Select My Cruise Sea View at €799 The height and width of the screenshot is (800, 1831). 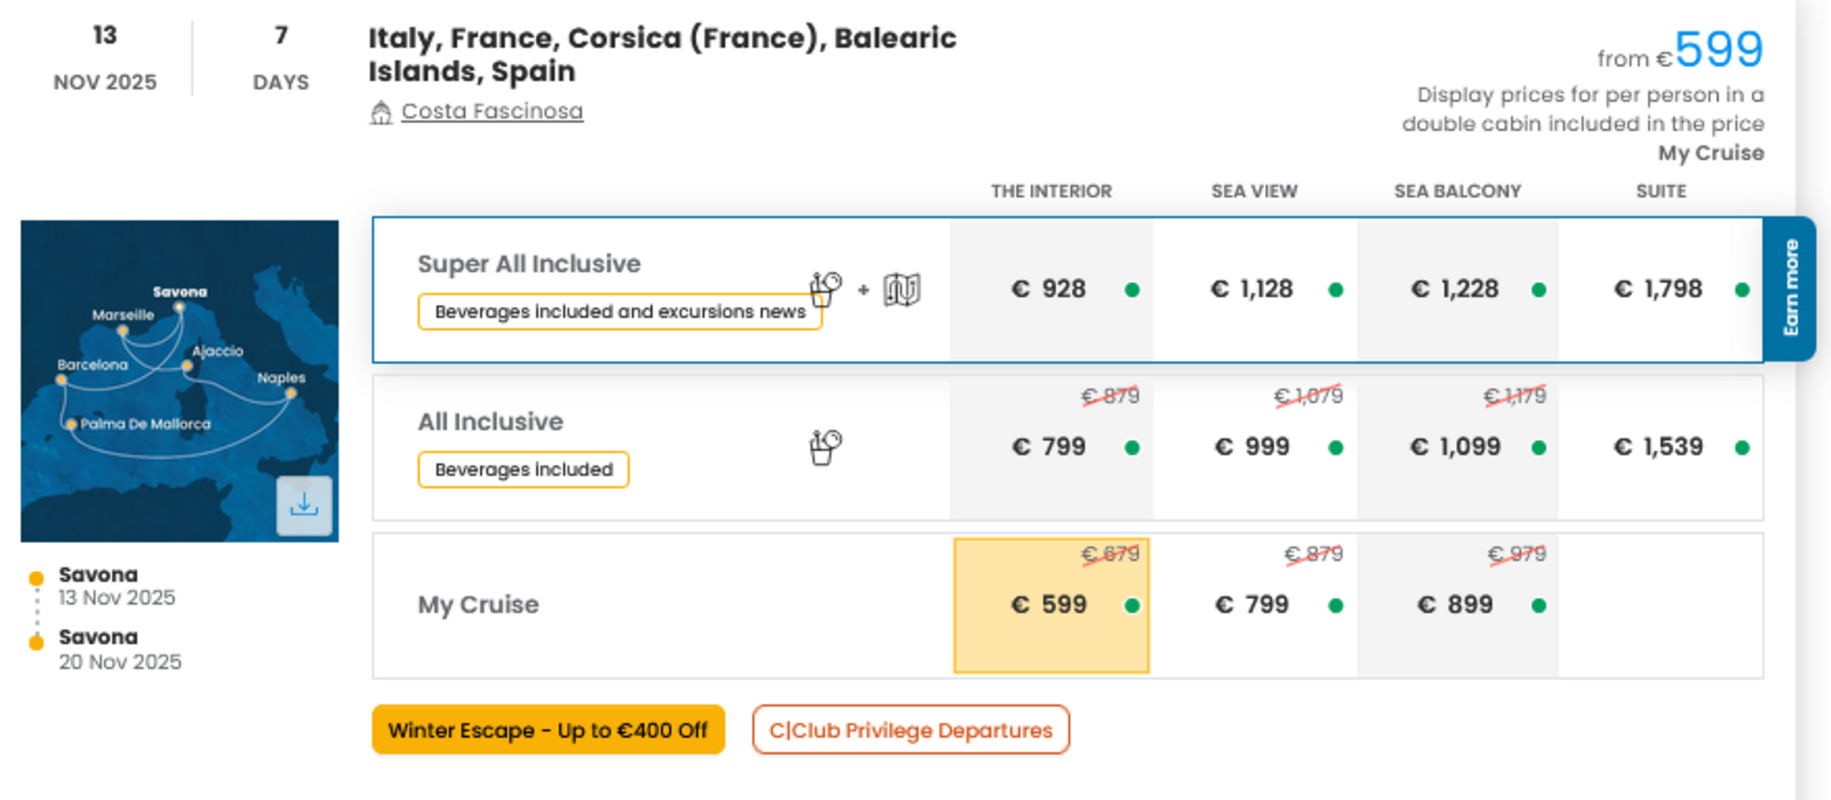tap(1254, 605)
